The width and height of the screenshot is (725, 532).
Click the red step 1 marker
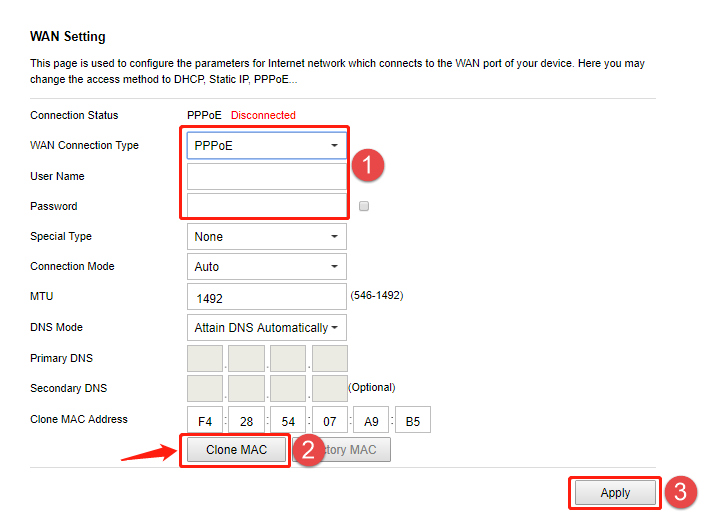[368, 166]
